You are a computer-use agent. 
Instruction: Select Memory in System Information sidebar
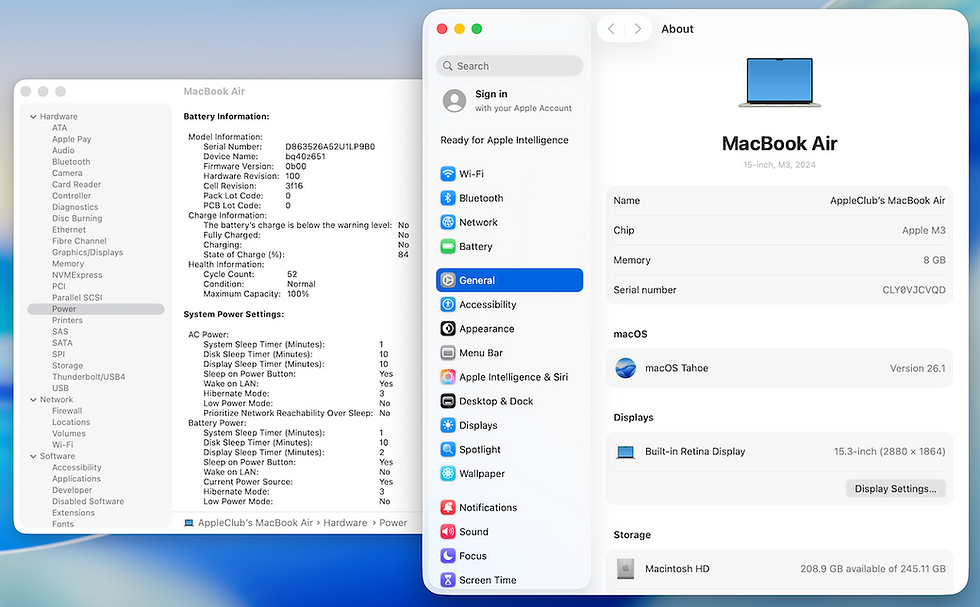click(68, 264)
